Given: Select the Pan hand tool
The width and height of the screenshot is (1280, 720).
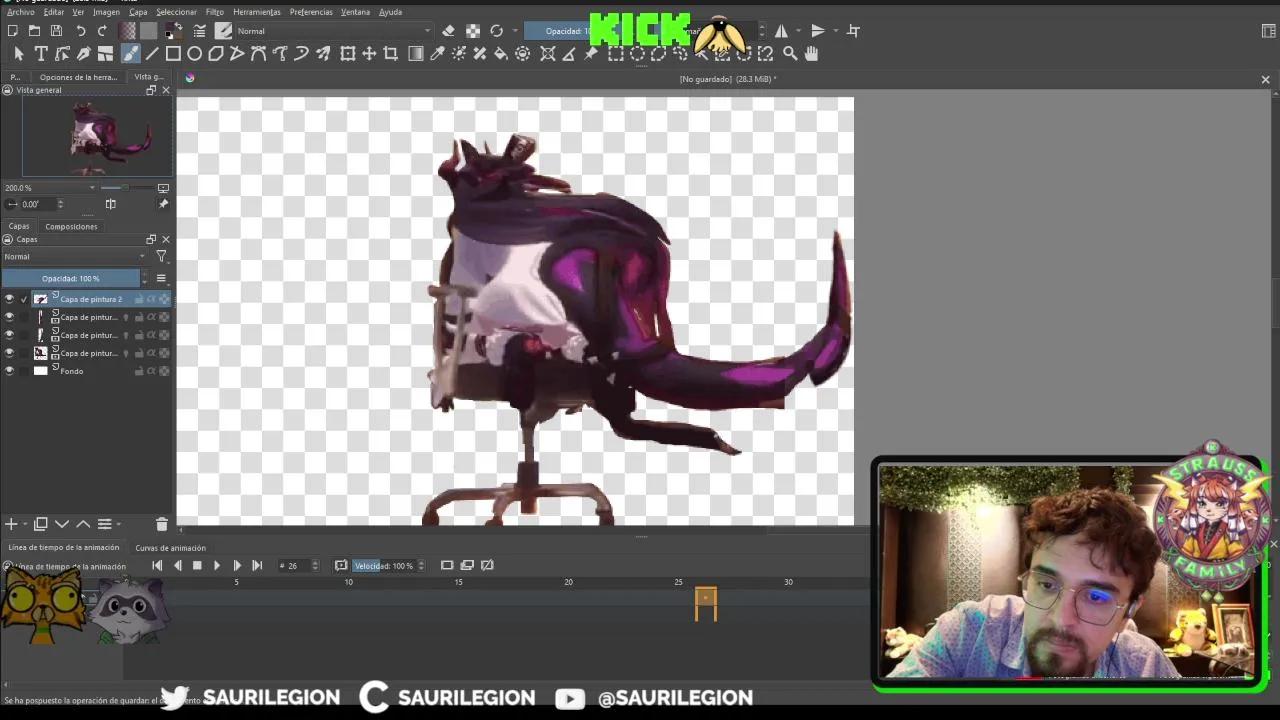Looking at the screenshot, I should tap(811, 54).
